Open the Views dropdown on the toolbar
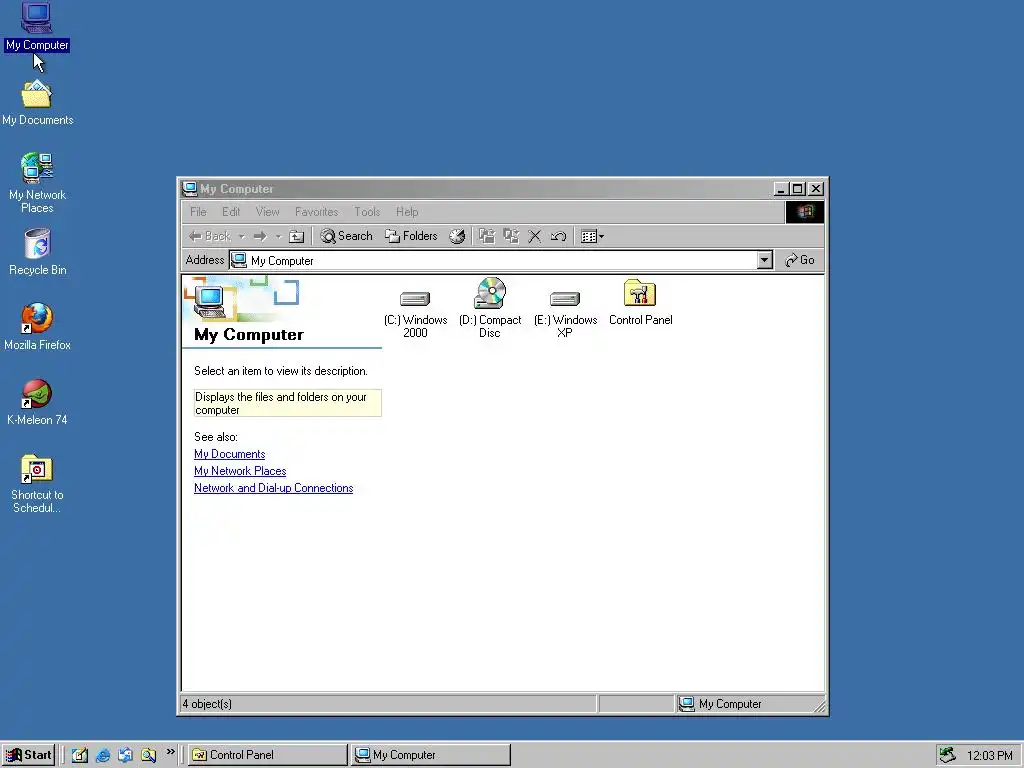Viewport: 1024px width, 768px height. [592, 236]
